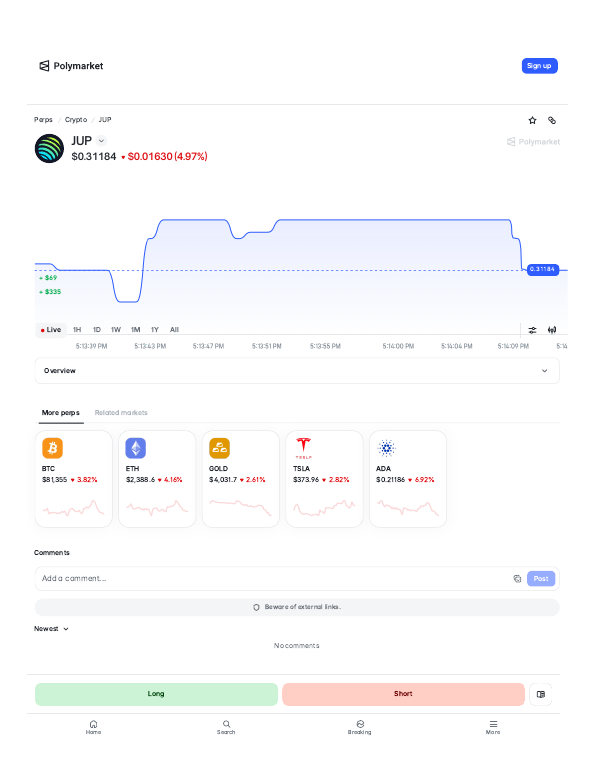Click the 0.31184 price label on chart
The width and height of the screenshot is (595, 770).
542,270
